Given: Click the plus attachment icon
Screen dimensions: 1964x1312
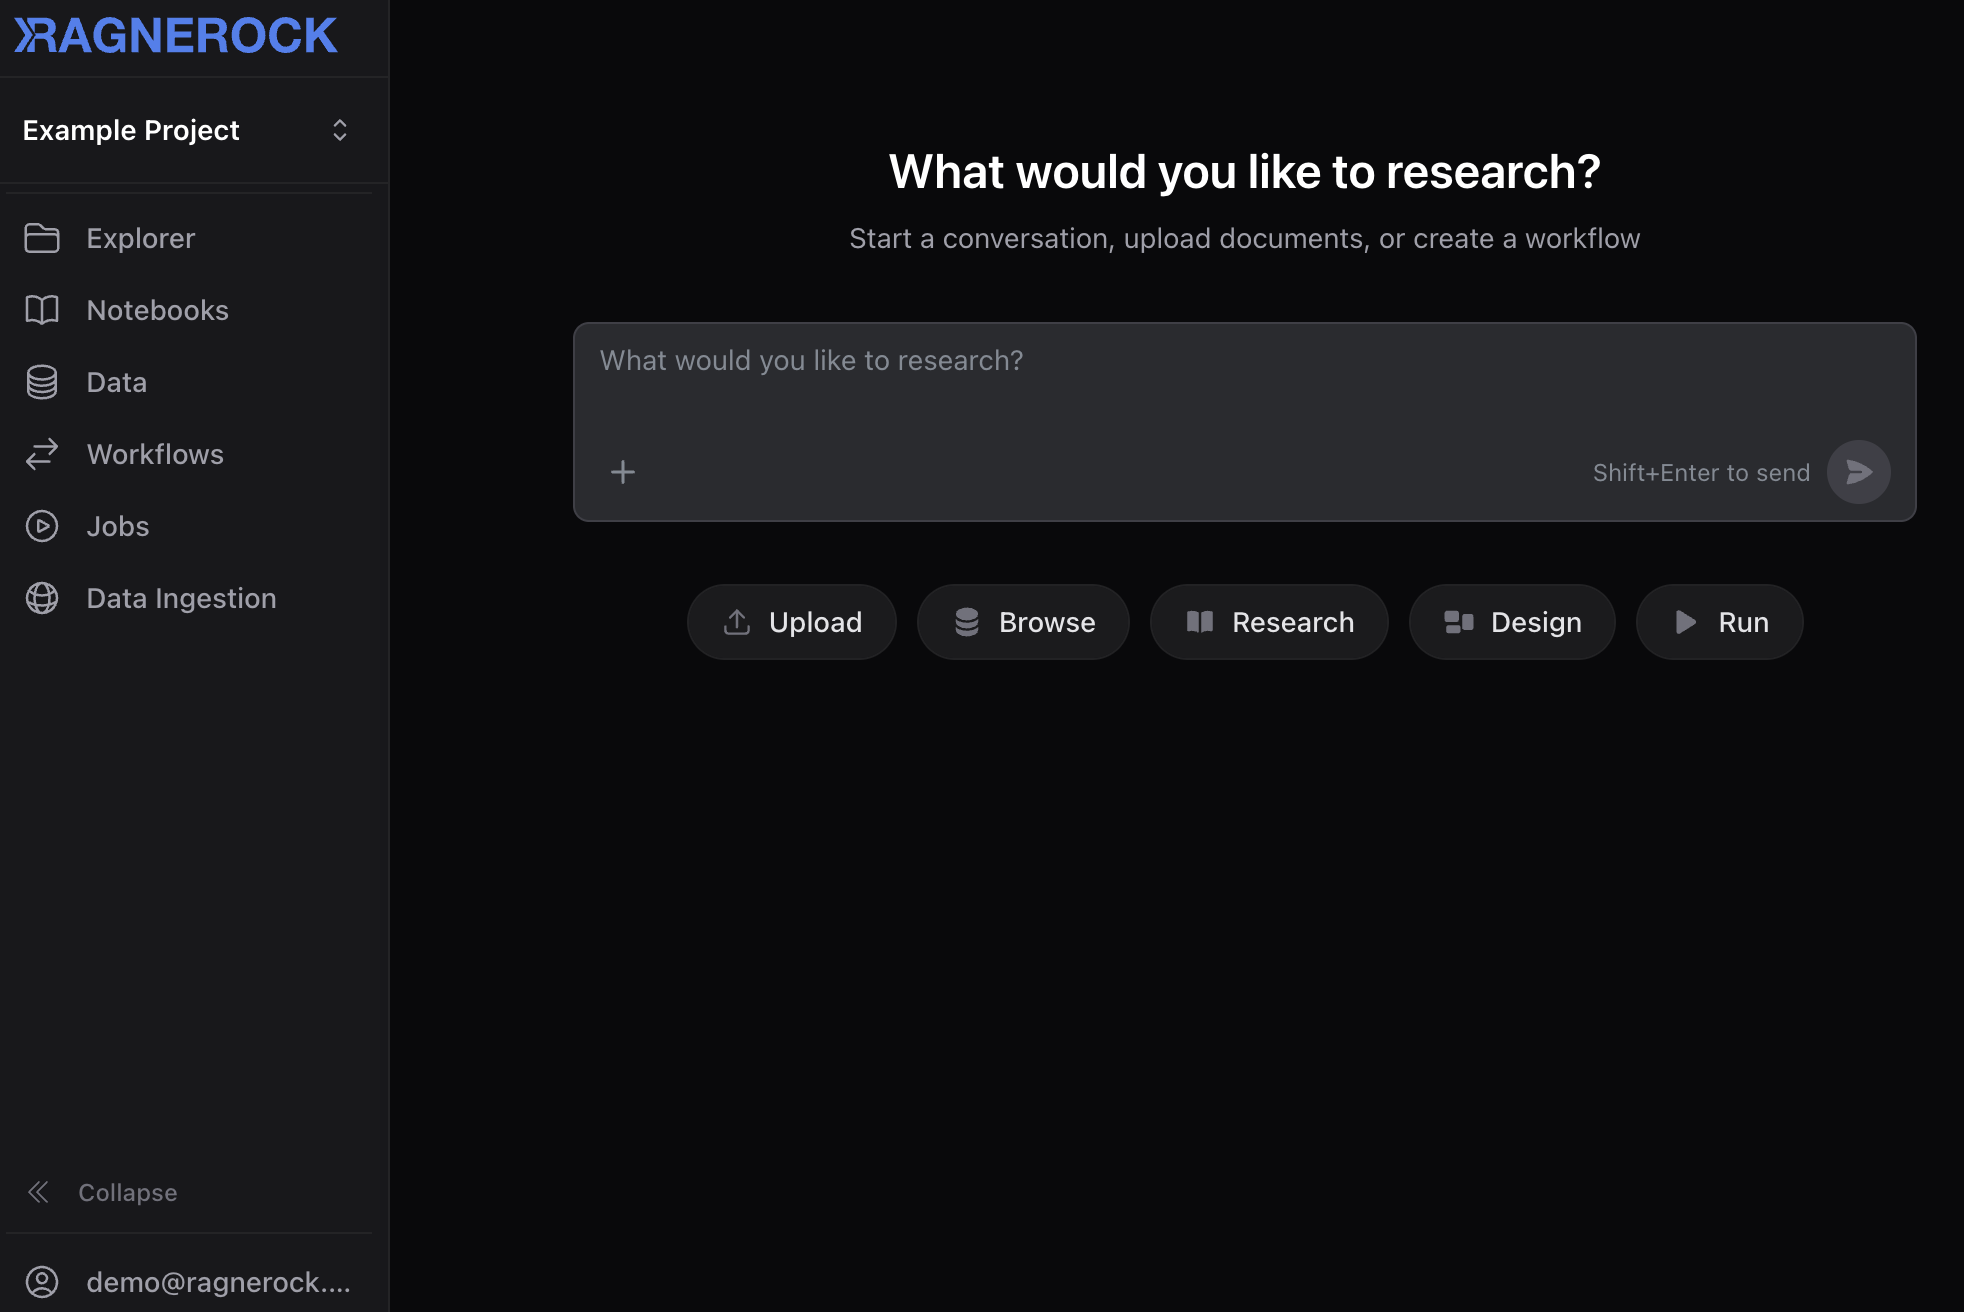Looking at the screenshot, I should point(623,472).
